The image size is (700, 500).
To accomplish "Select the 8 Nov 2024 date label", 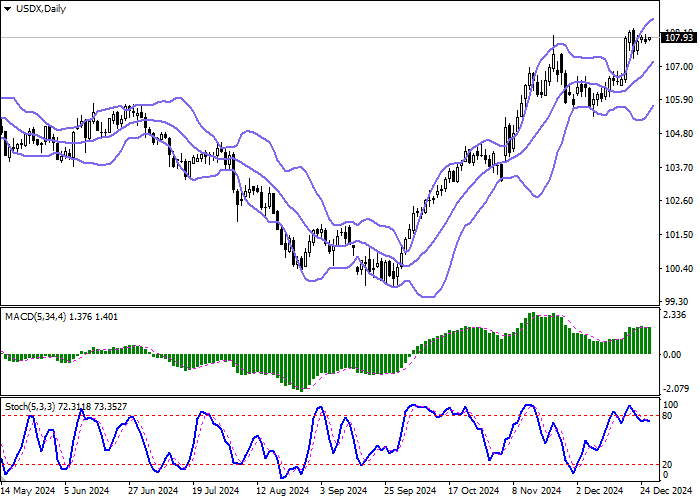I will pyautogui.click(x=535, y=491).
